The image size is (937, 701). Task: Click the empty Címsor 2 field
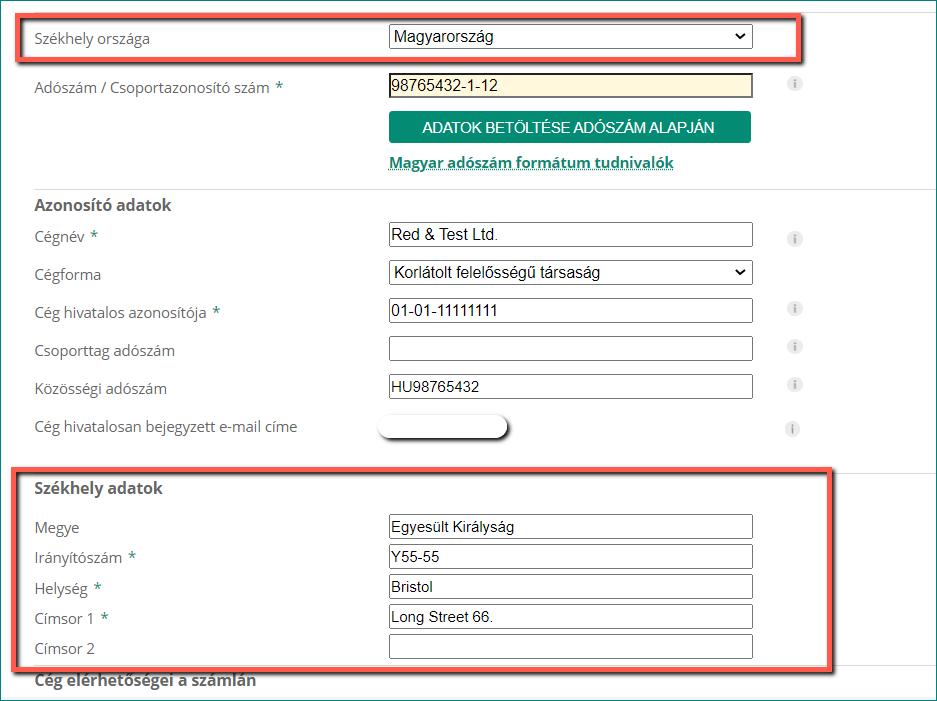tap(571, 647)
